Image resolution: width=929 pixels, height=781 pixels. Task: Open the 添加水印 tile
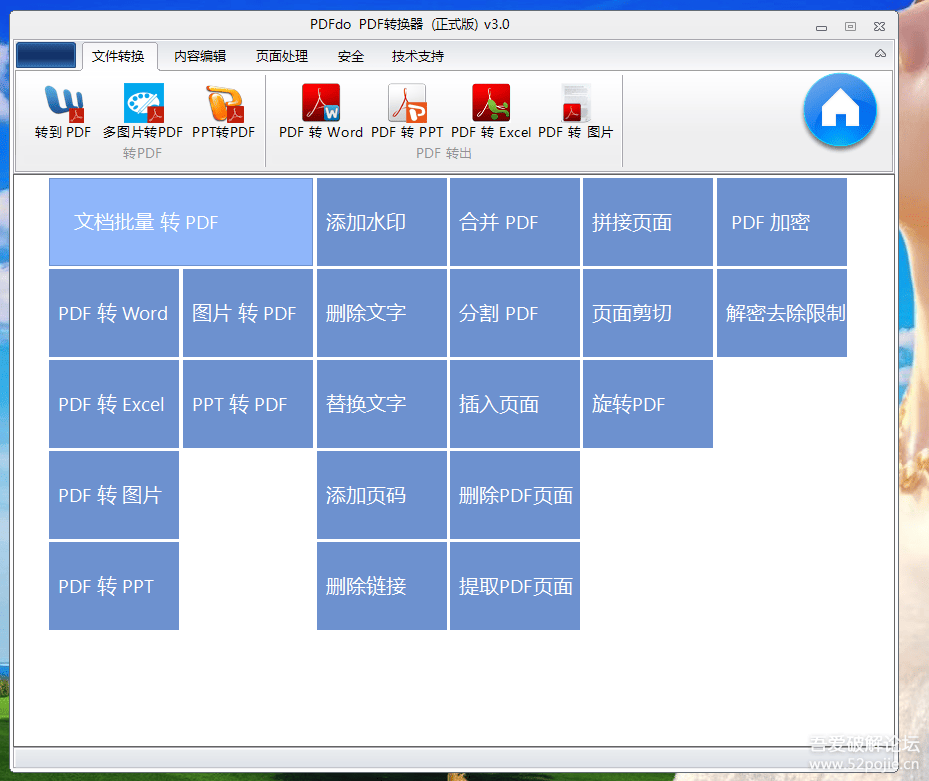382,222
